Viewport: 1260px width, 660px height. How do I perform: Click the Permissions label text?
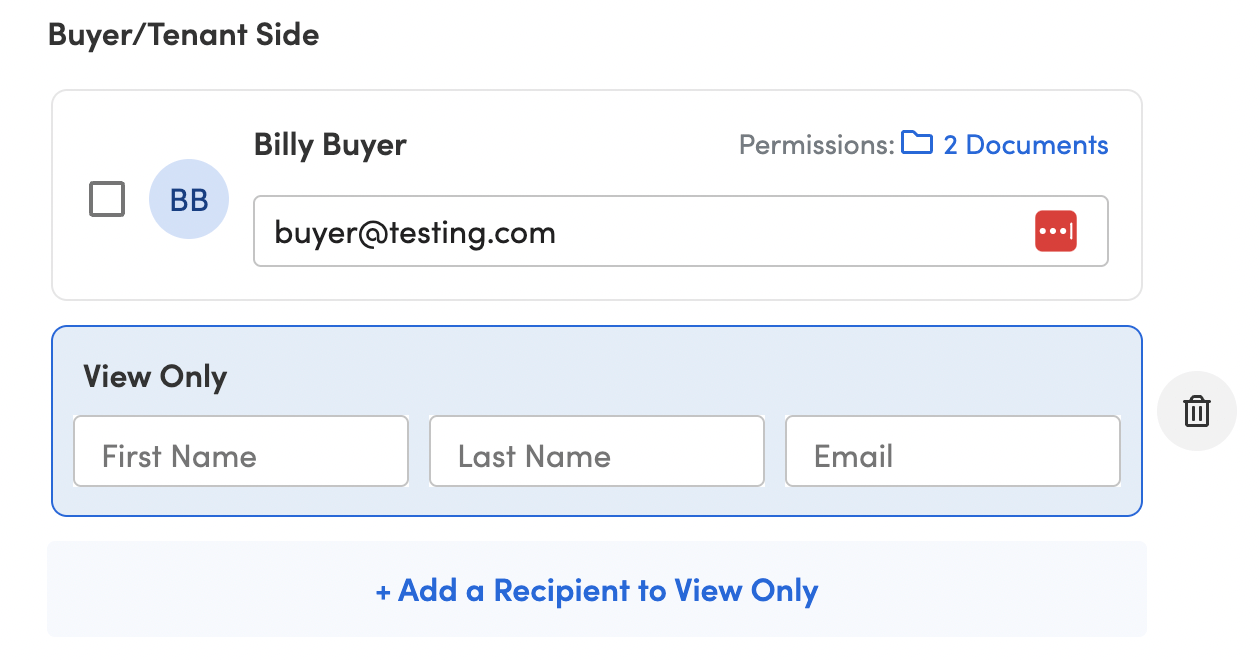[816, 145]
